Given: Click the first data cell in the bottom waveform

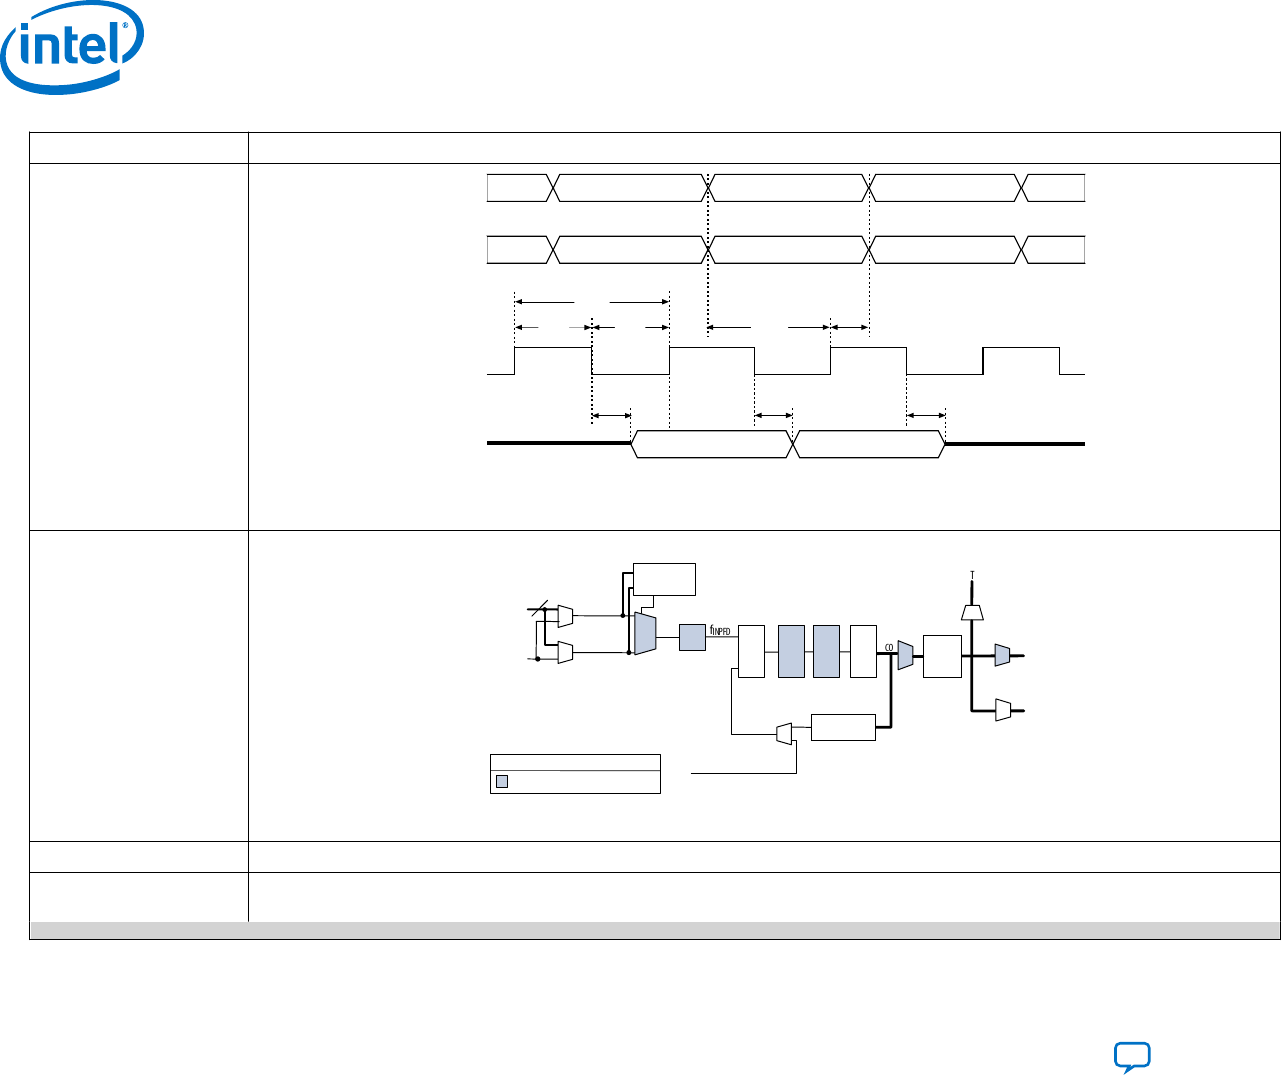Looking at the screenshot, I should 711,444.
